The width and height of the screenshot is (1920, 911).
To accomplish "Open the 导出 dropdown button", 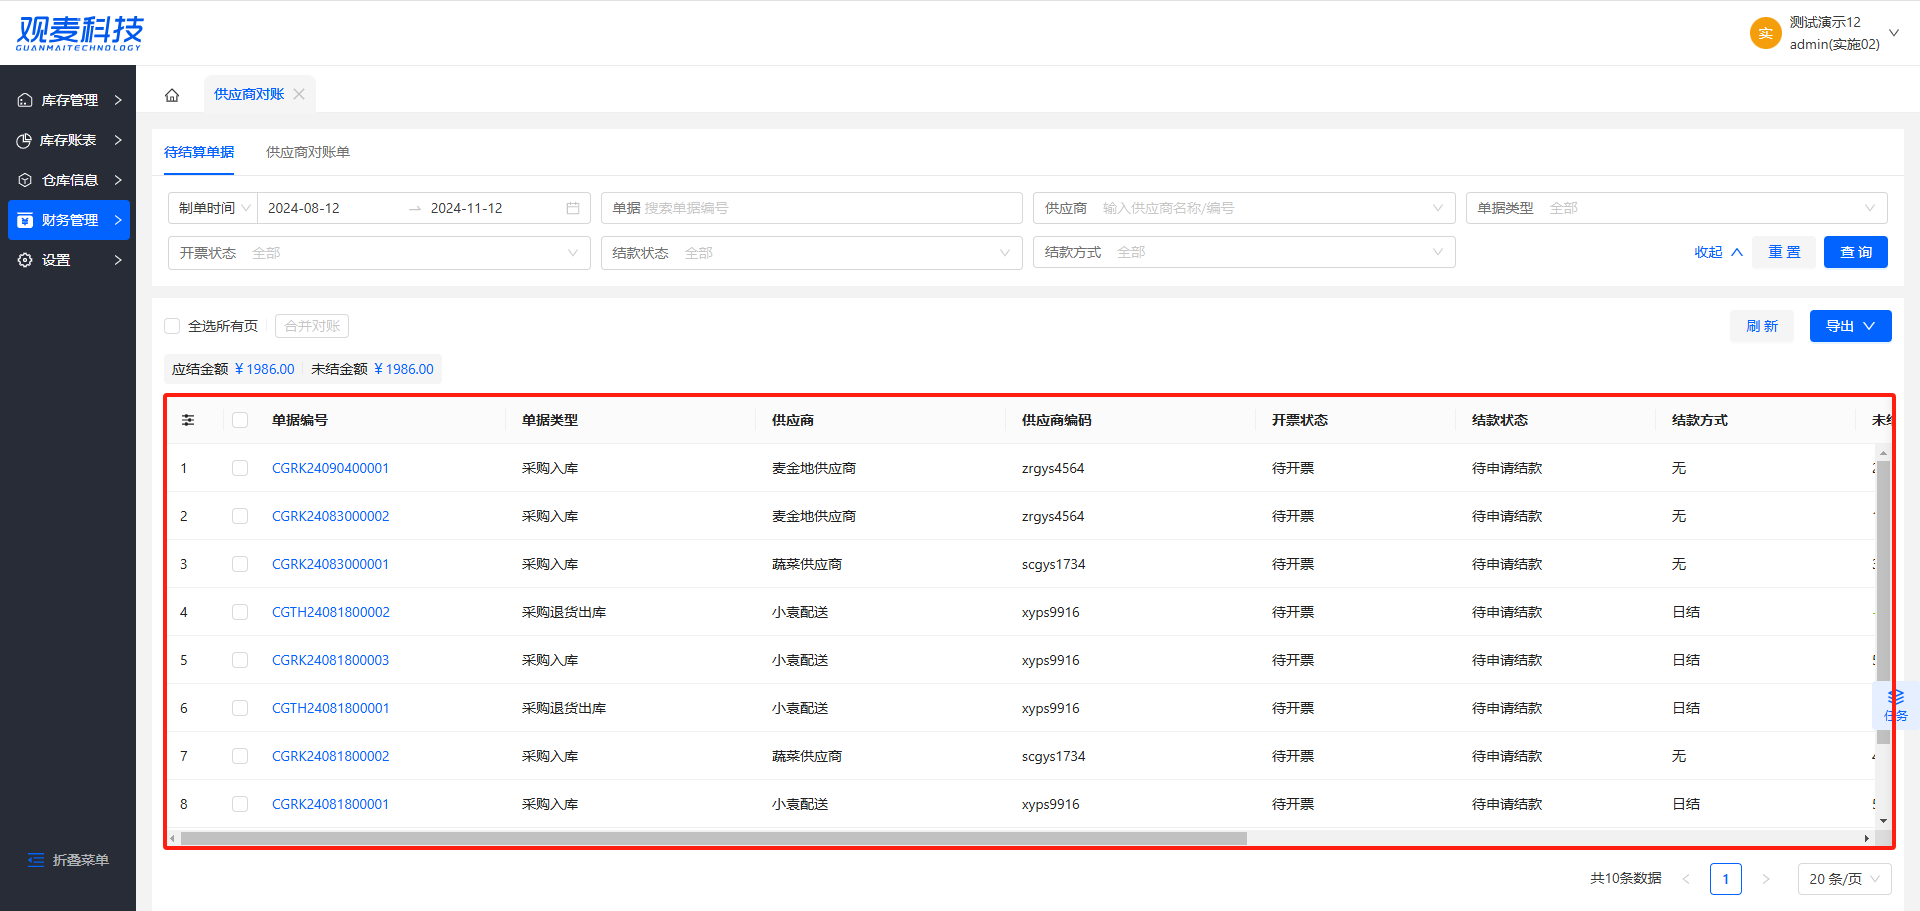I will coord(1850,326).
